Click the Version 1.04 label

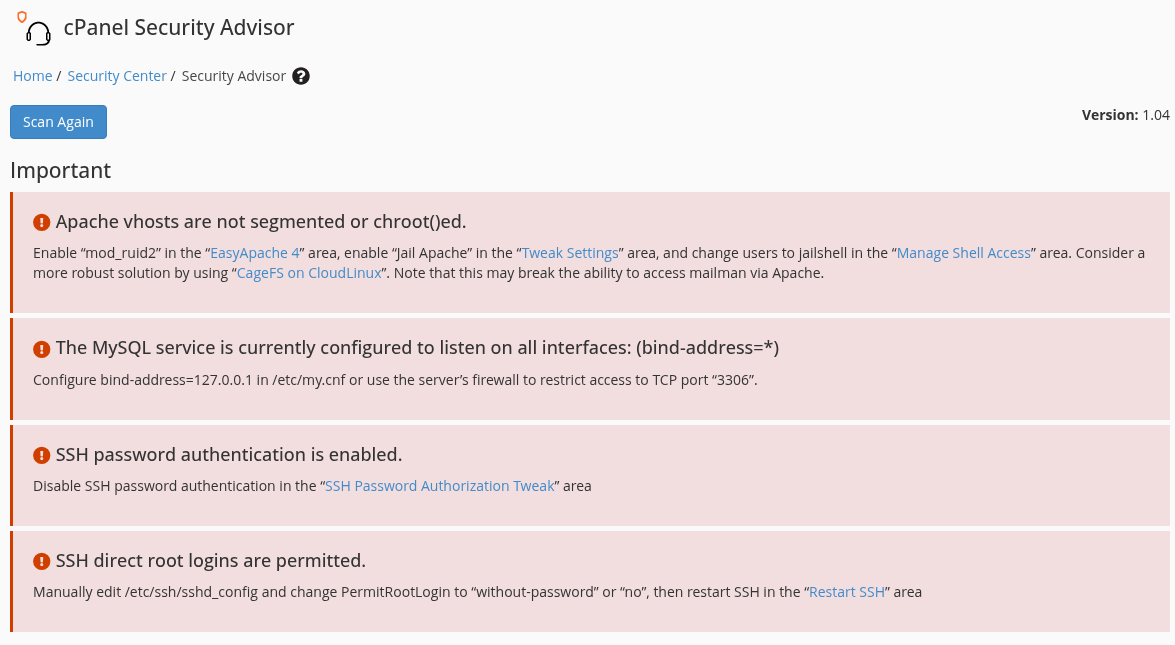(1126, 115)
